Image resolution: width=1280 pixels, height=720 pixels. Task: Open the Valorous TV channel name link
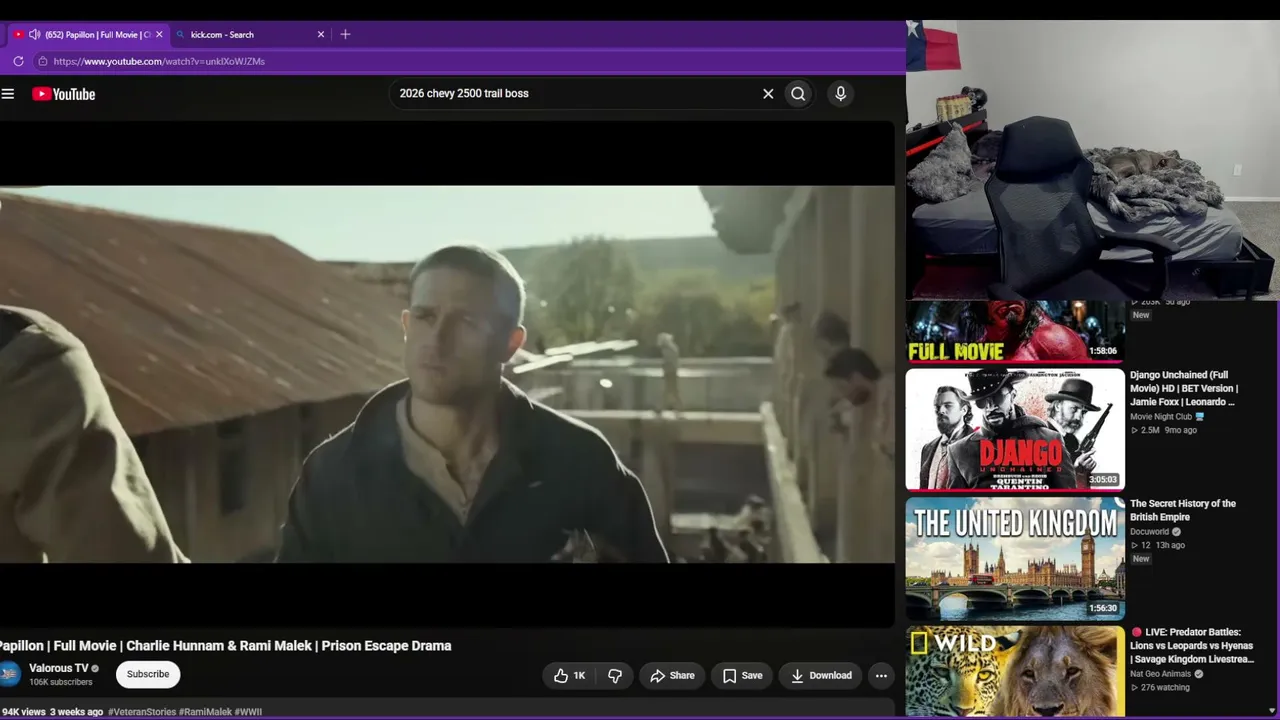click(59, 668)
